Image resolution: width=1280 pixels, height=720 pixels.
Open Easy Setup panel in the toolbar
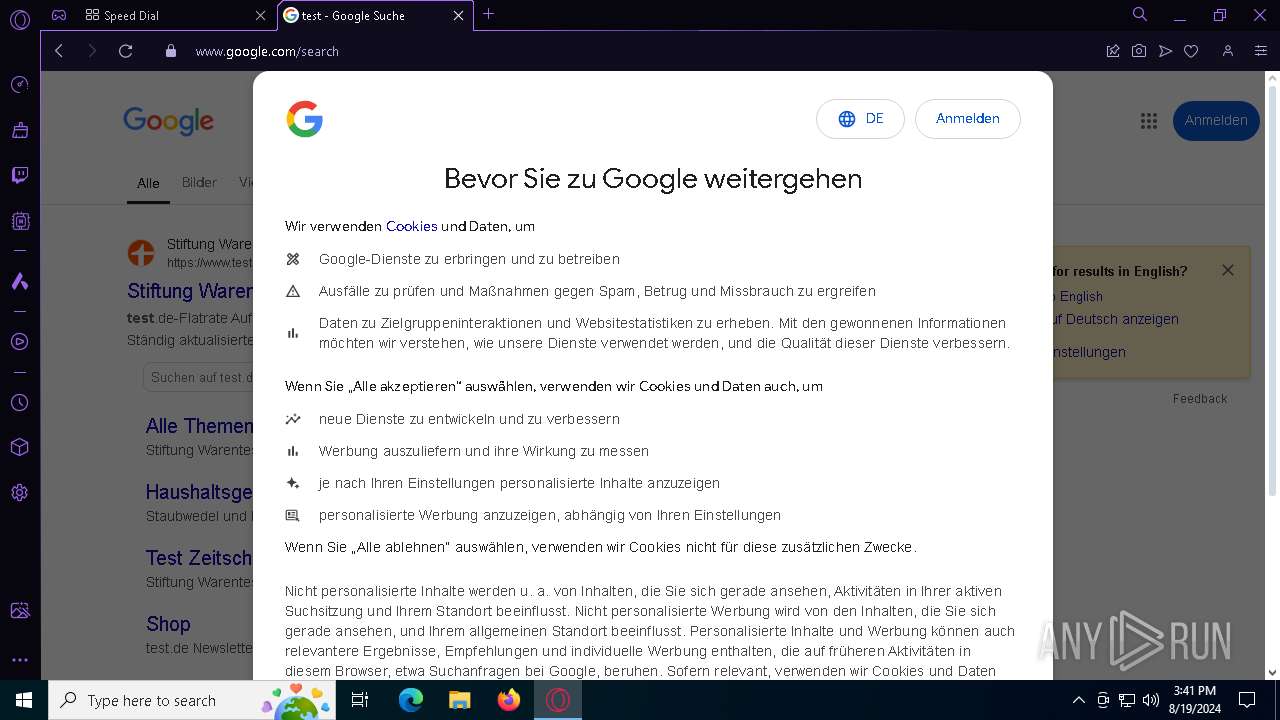coord(1261,51)
